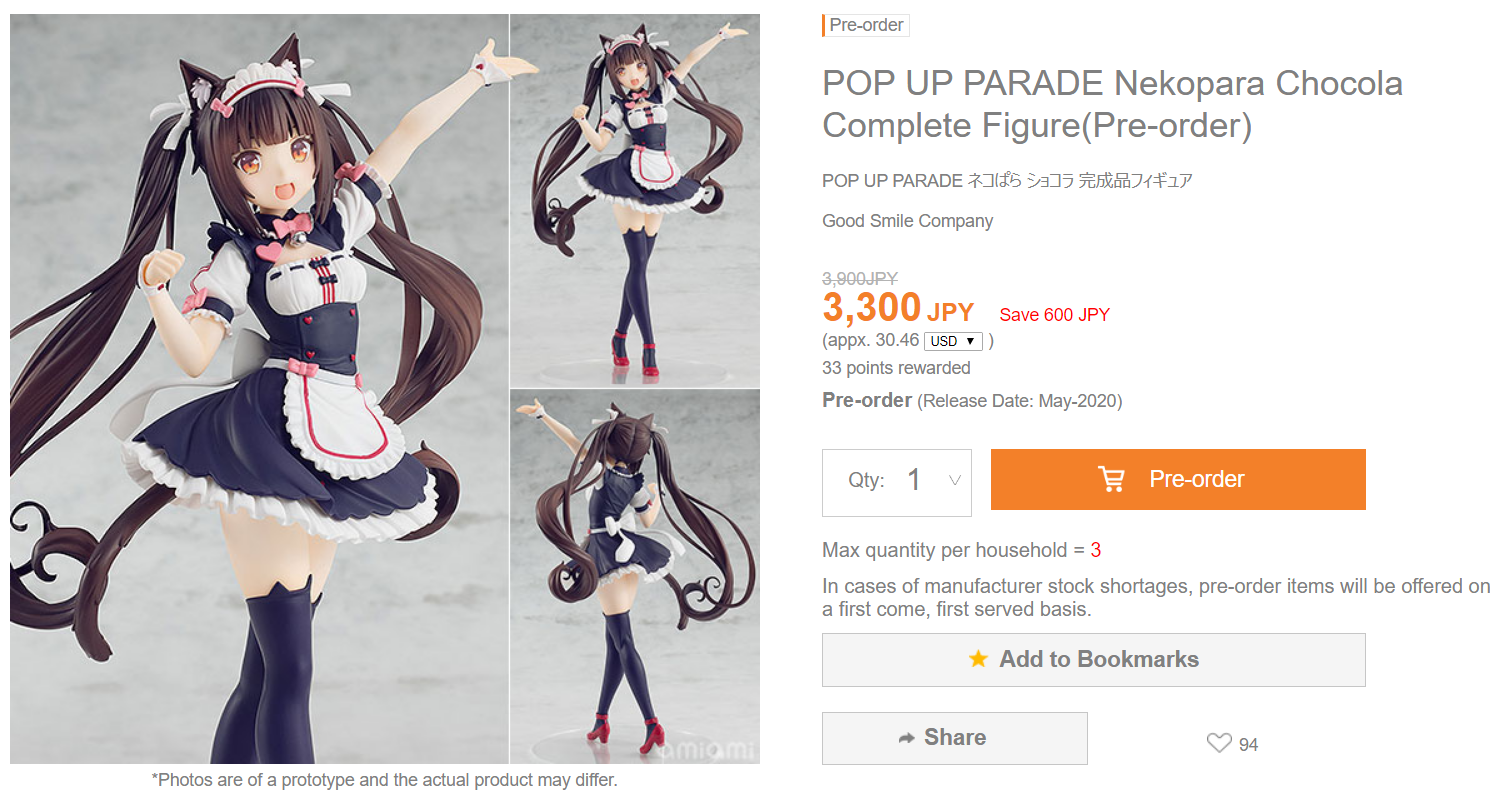Add the figure to Bookmarks
This screenshot has width=1509, height=807.
1093,660
